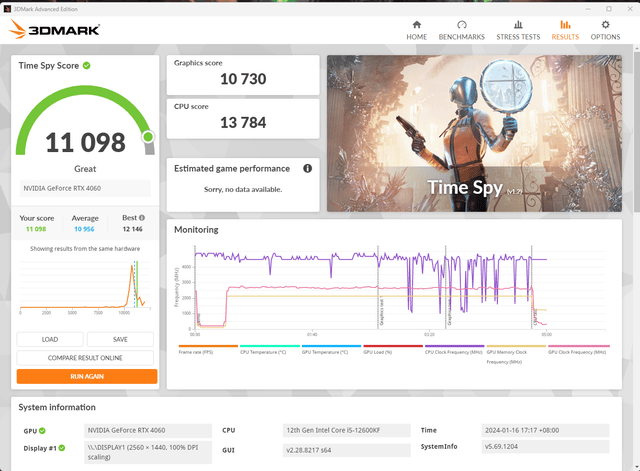This screenshot has width=640, height=471.
Task: Click the GPU green check icon
Action: pos(42,431)
